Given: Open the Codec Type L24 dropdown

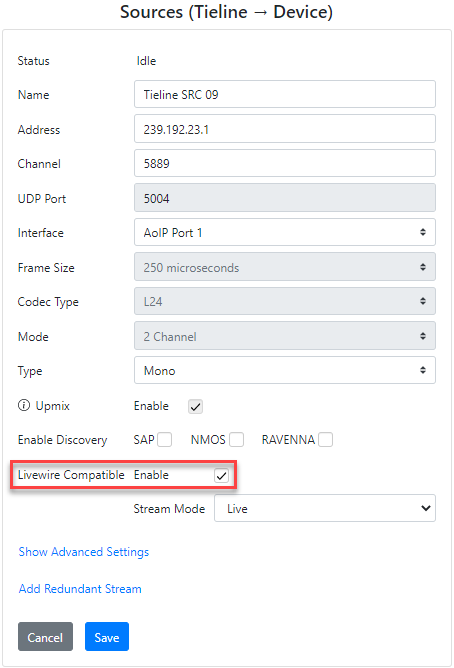Looking at the screenshot, I should (x=284, y=302).
